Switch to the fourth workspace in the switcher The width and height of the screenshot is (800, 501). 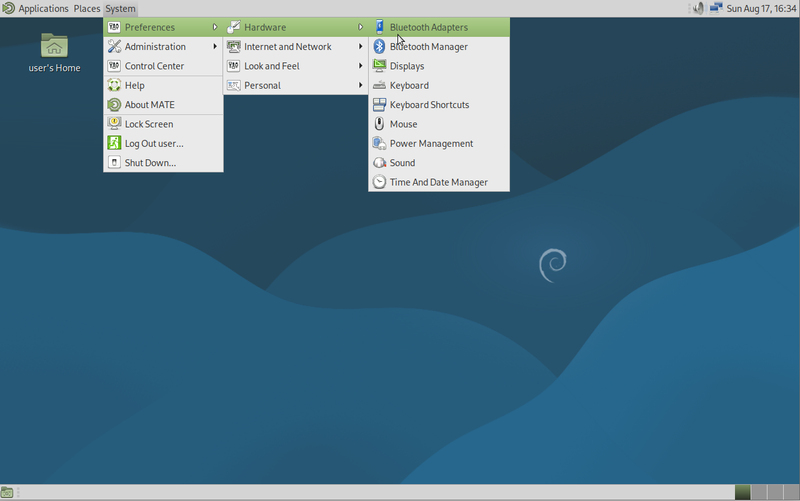[x=791, y=492]
